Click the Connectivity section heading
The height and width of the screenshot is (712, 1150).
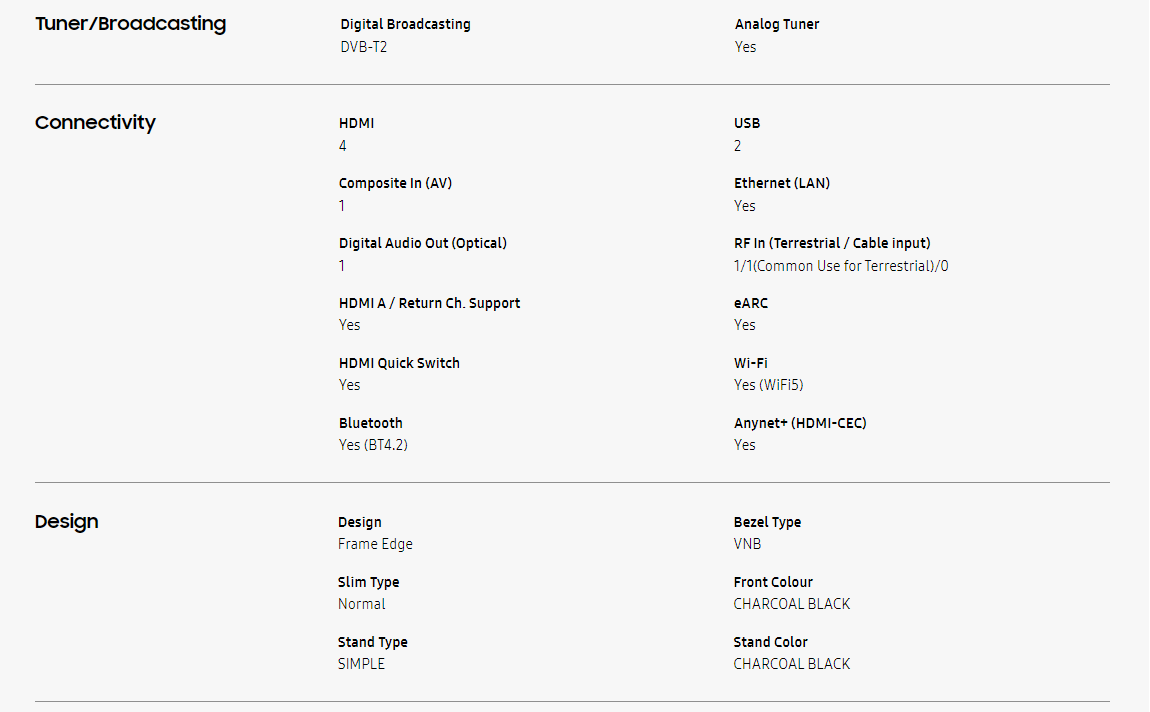95,123
